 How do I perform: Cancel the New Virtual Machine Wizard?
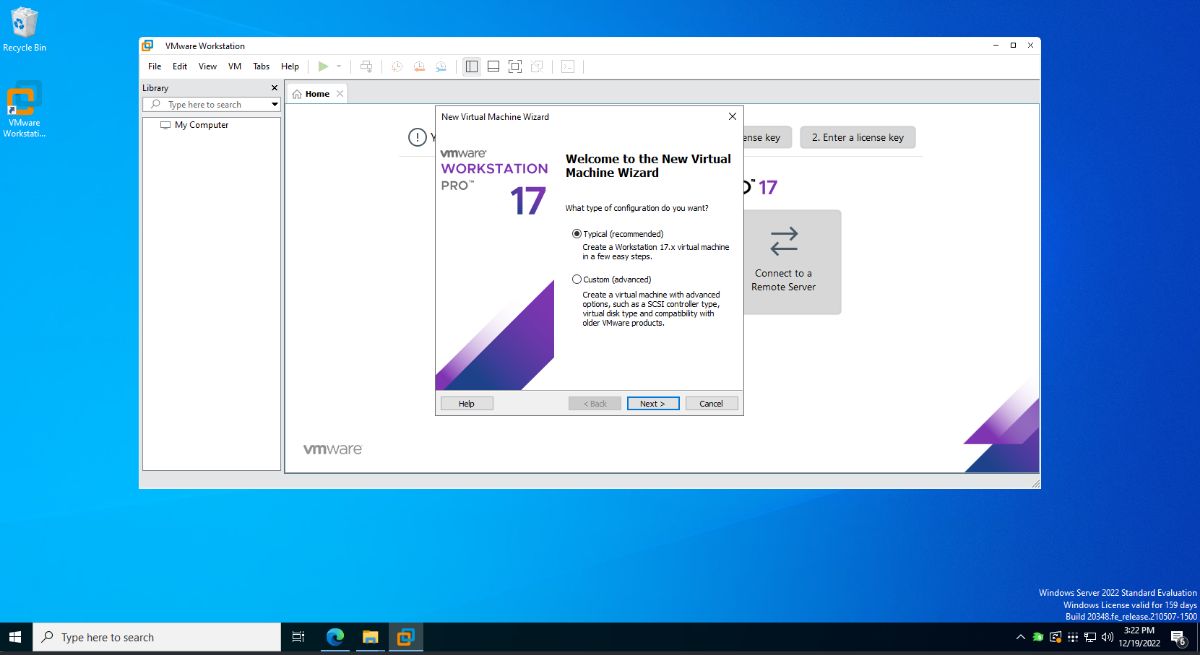[711, 403]
